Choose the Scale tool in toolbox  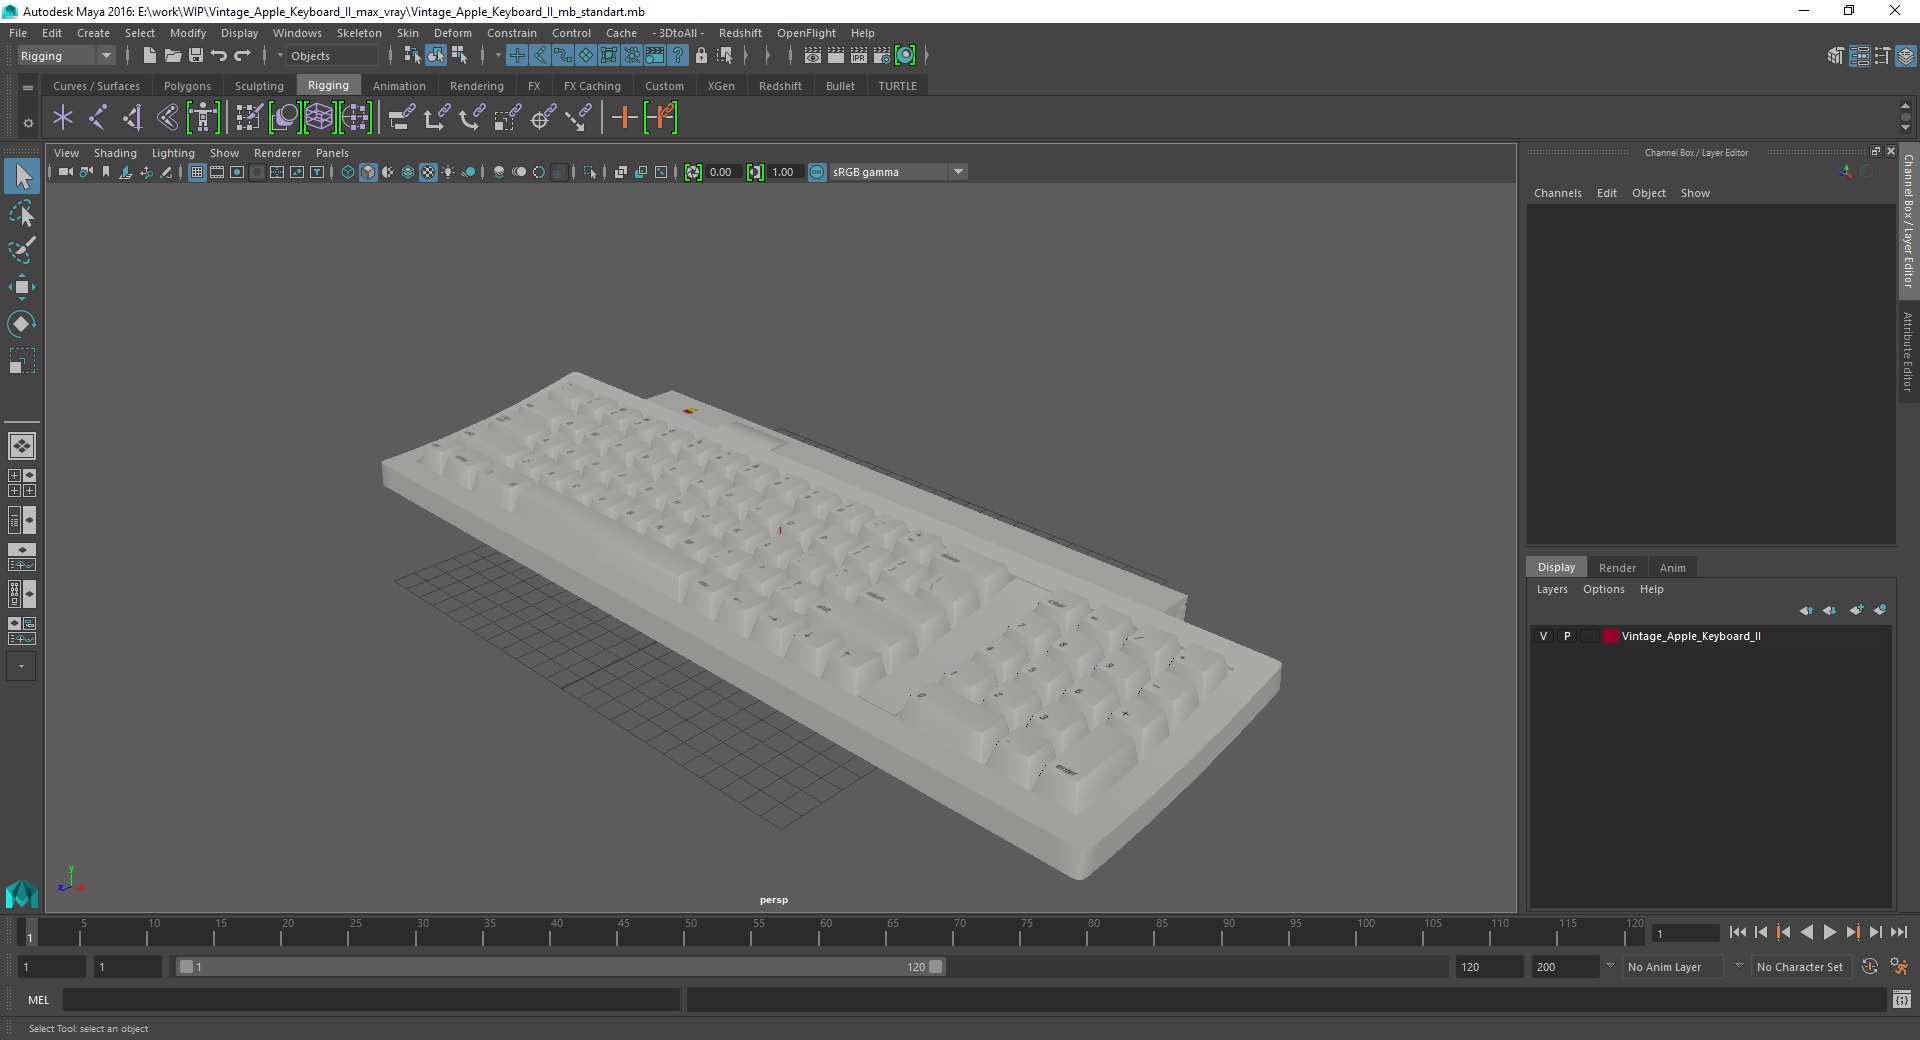point(22,360)
